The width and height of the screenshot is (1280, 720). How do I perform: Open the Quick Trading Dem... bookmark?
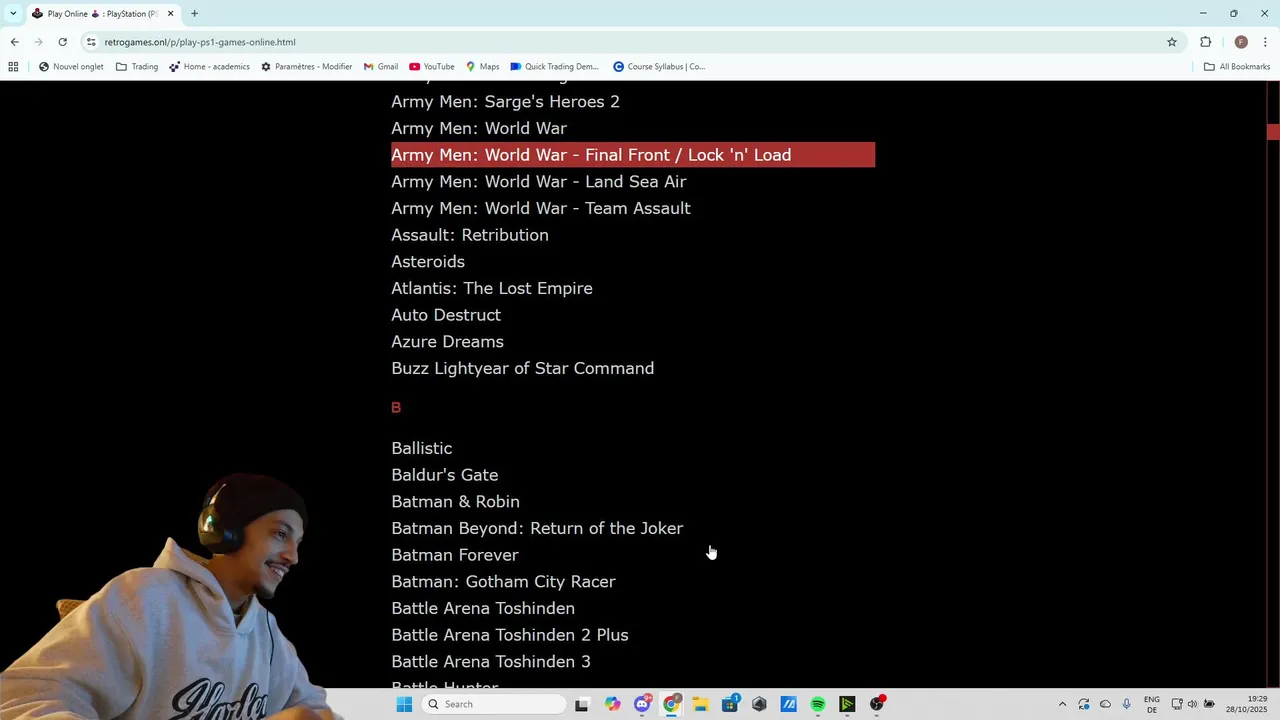point(554,67)
